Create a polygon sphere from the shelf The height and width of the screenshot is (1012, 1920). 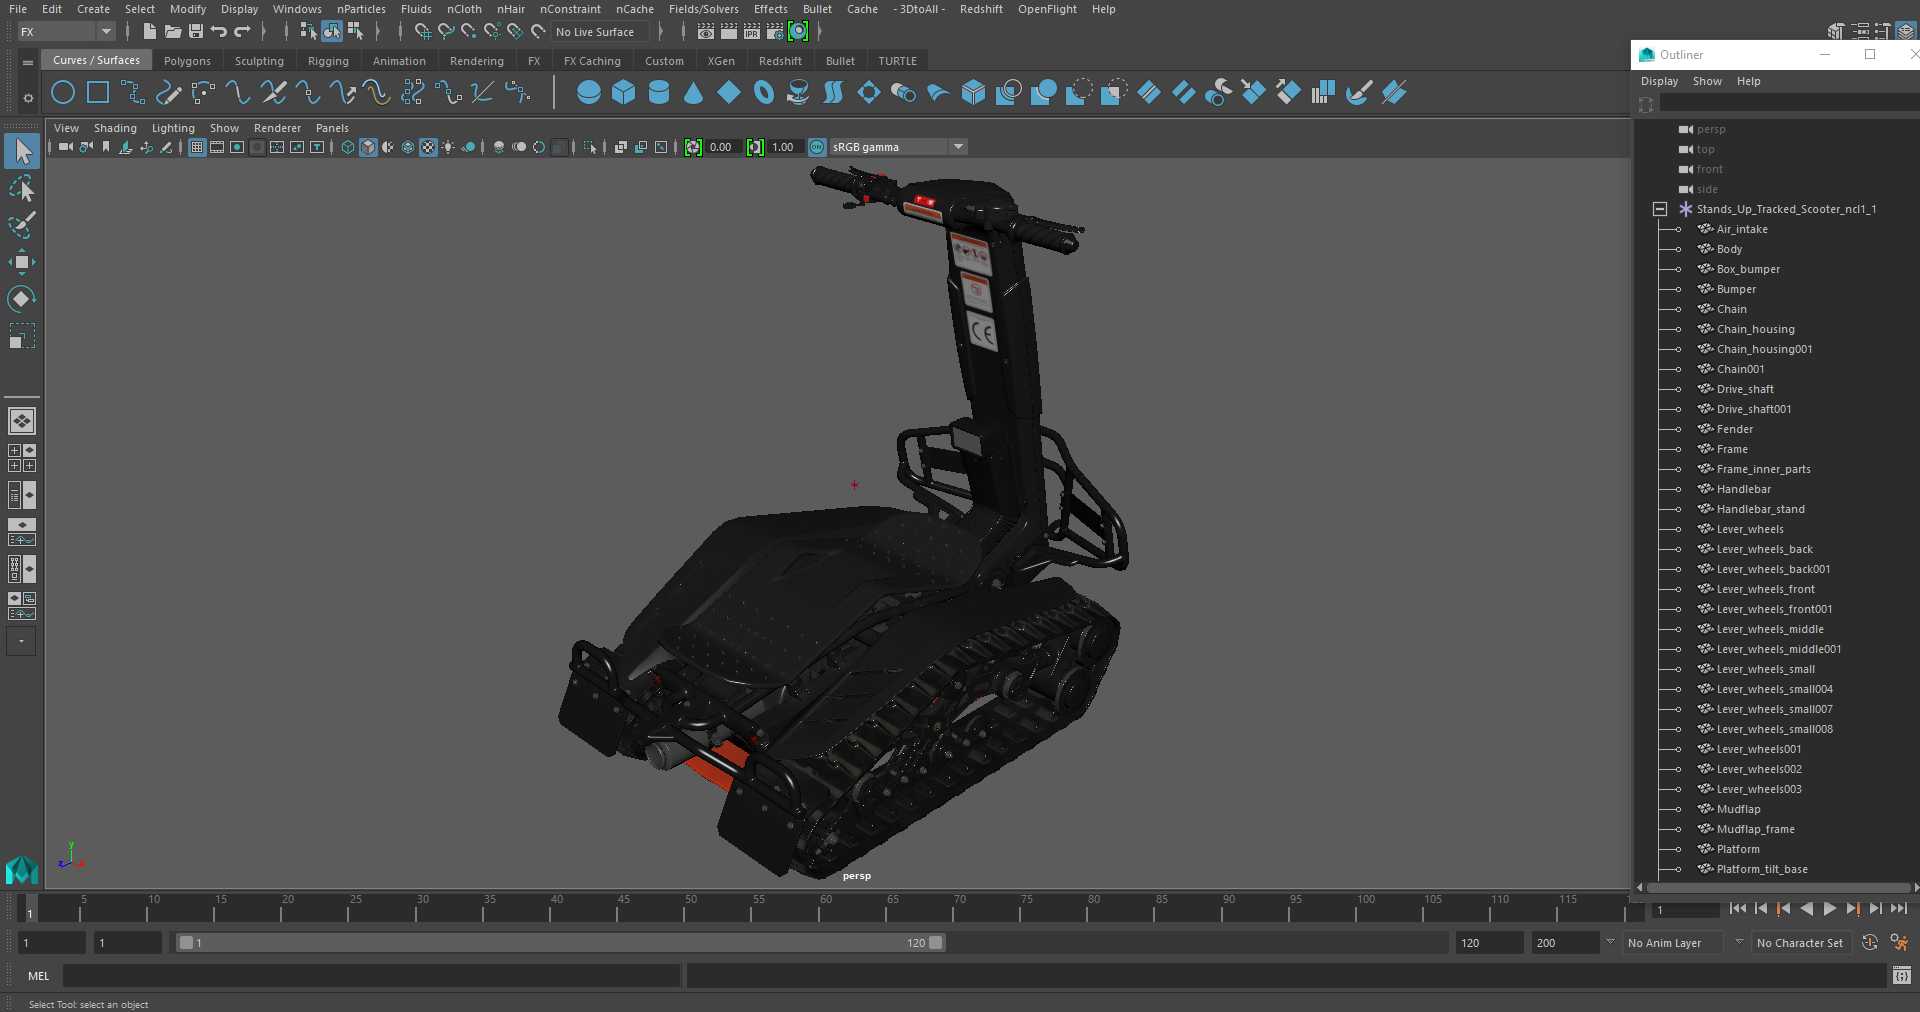click(589, 93)
